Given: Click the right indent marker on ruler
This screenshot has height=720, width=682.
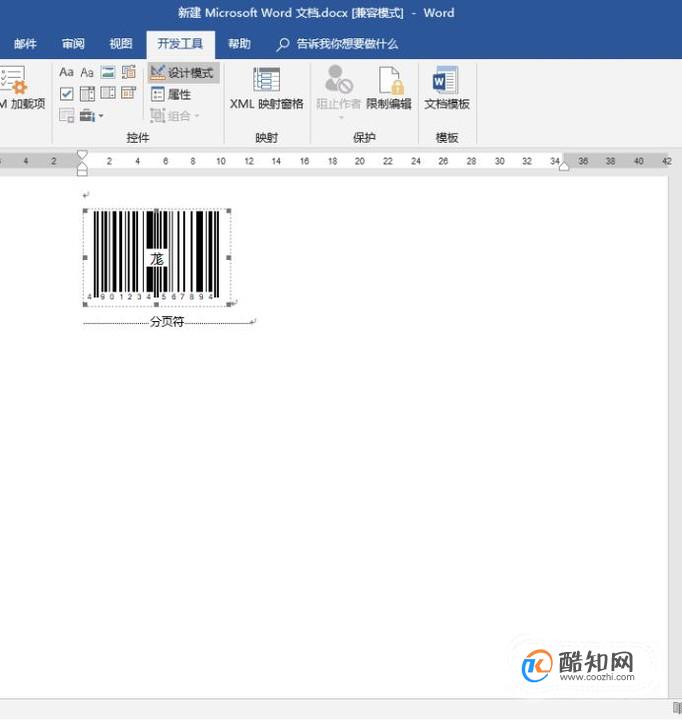Looking at the screenshot, I should click(x=564, y=166).
